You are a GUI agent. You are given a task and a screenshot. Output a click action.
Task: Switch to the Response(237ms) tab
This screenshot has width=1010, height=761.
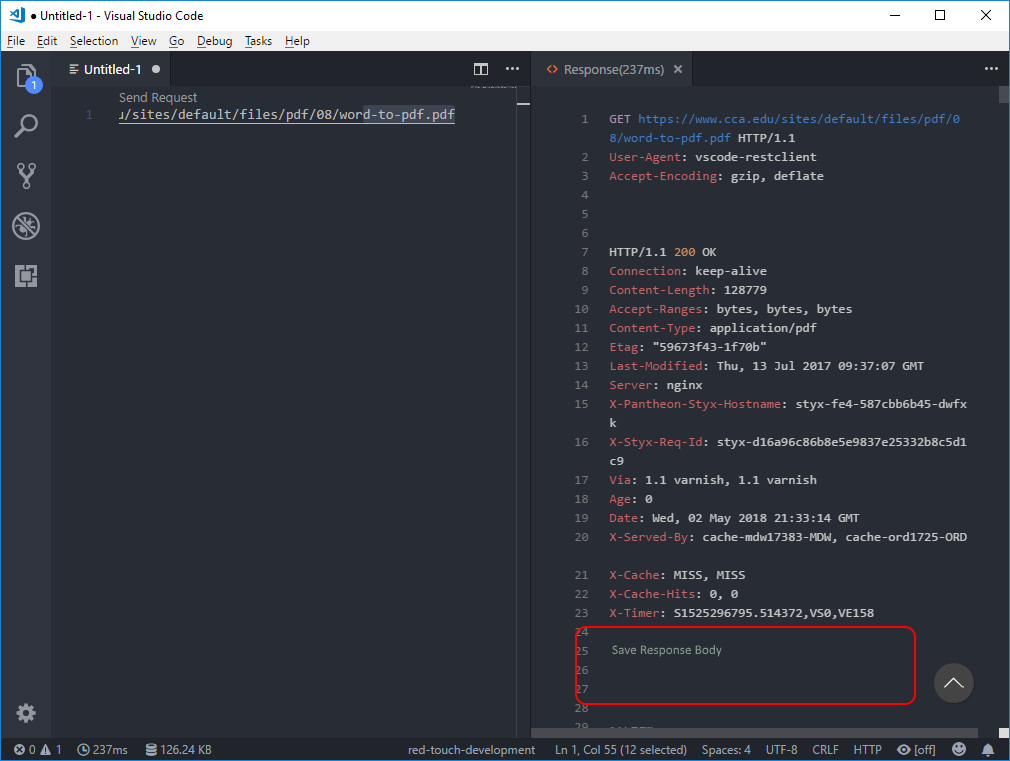613,69
